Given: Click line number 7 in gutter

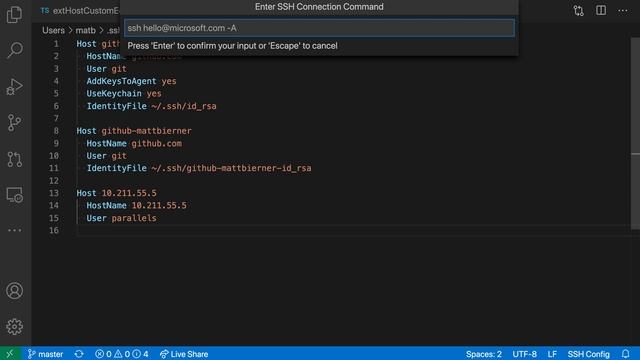Looking at the screenshot, I should click(x=56, y=118).
